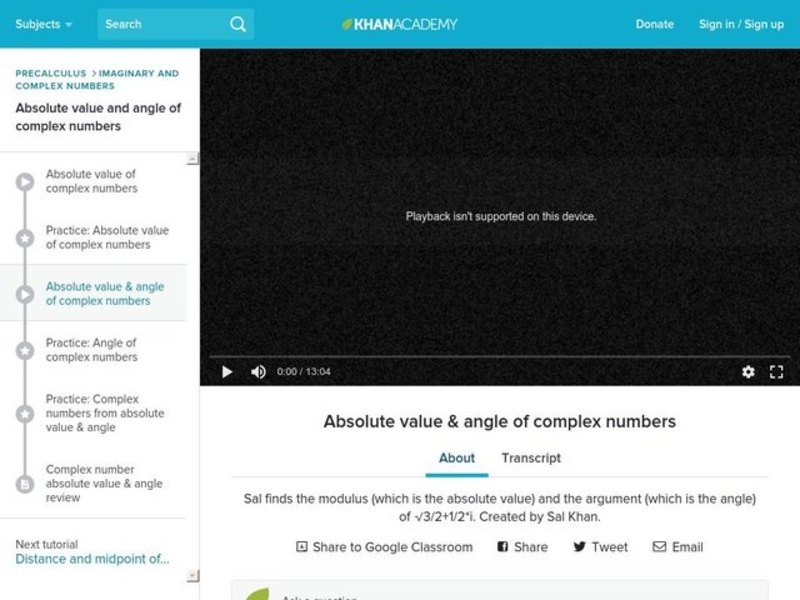Click the Khan Academy logo
The width and height of the screenshot is (800, 600).
(400, 23)
